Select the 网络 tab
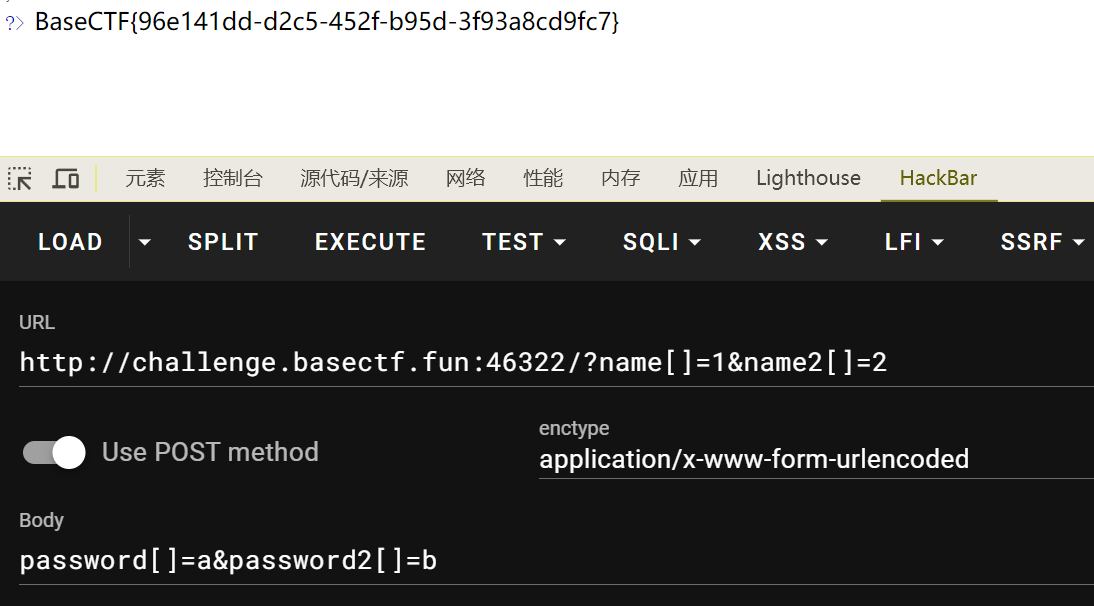The width and height of the screenshot is (1094, 606). pos(465,179)
